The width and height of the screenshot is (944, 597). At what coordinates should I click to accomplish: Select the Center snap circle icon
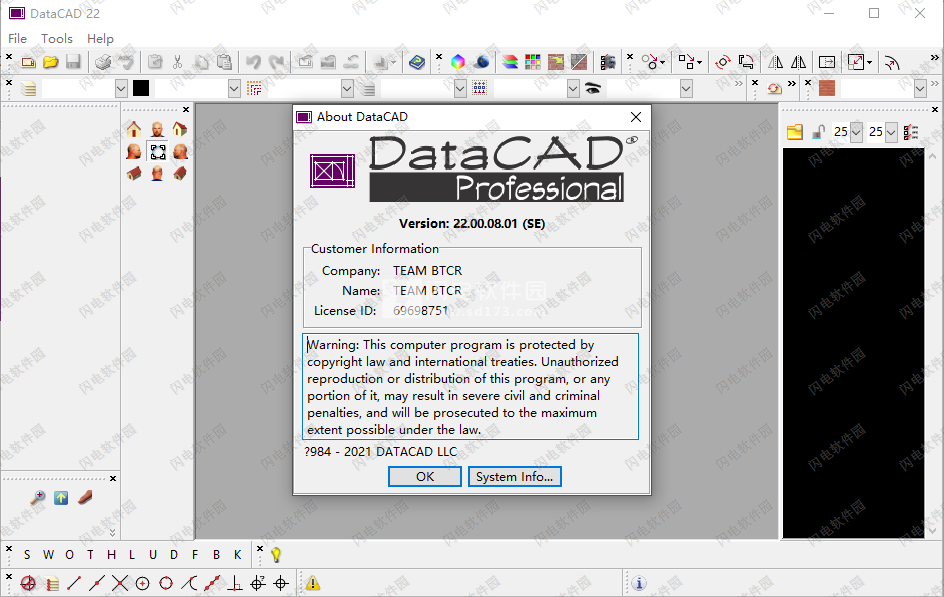(143, 583)
